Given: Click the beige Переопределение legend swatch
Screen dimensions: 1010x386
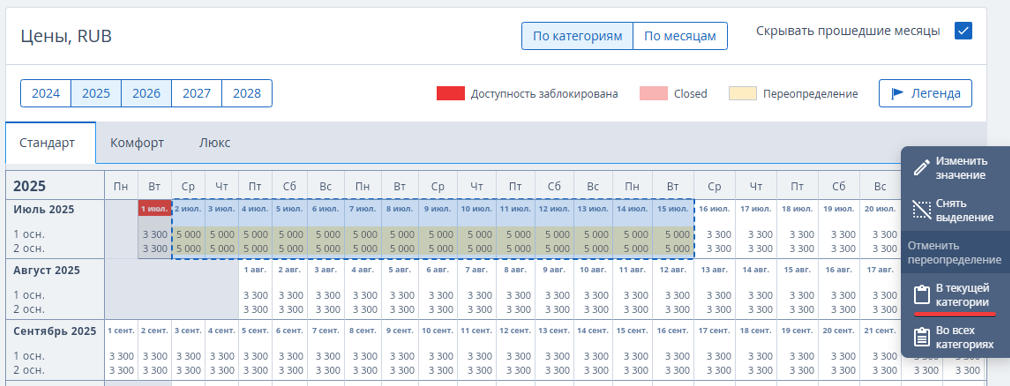Looking at the screenshot, I should [743, 93].
